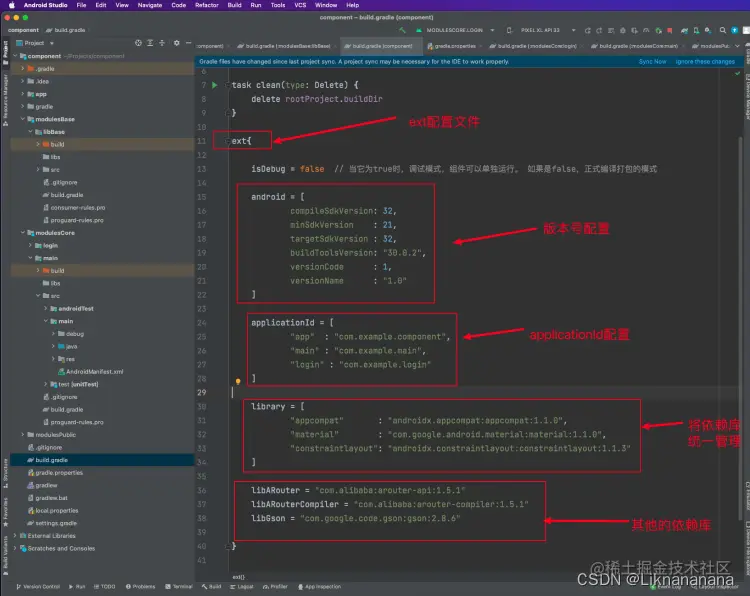Fold the ext block at line 11
This screenshot has width=750, height=596.
click(x=228, y=141)
